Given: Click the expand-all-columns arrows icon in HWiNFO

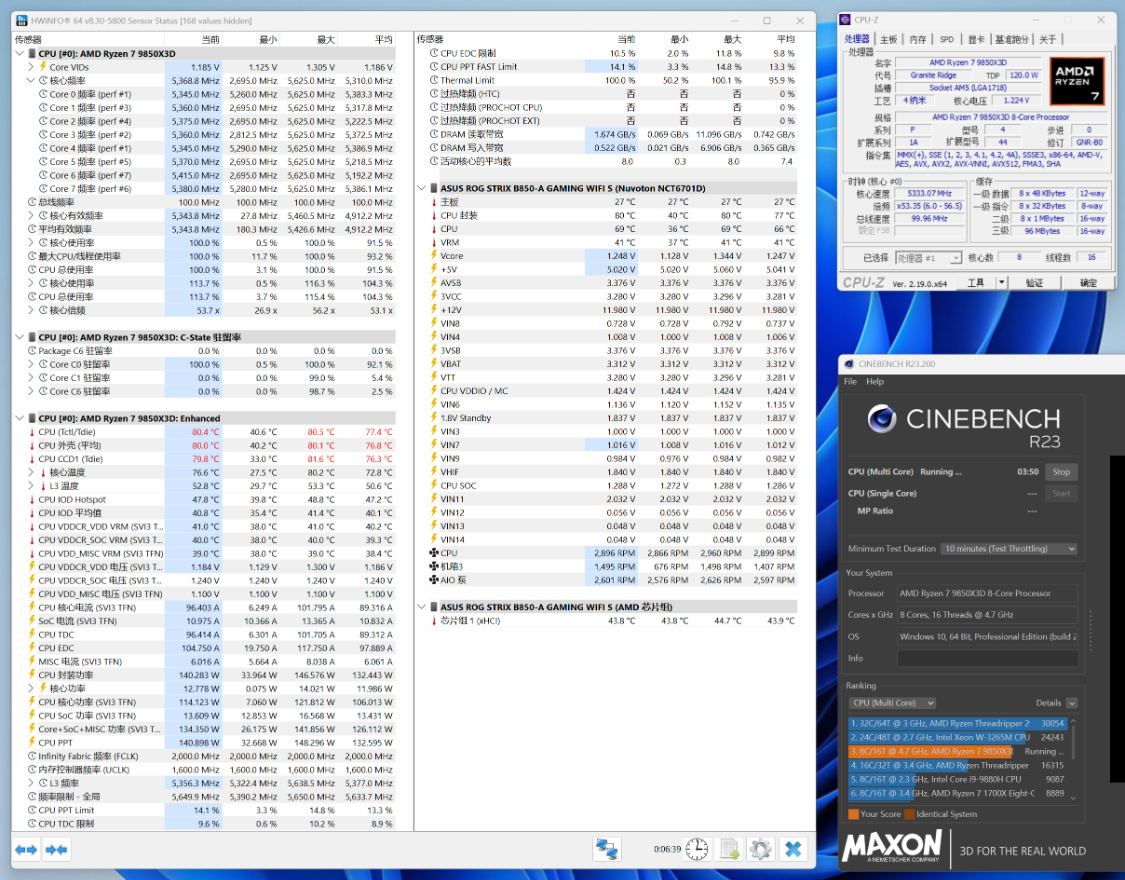Looking at the screenshot, I should coord(27,850).
